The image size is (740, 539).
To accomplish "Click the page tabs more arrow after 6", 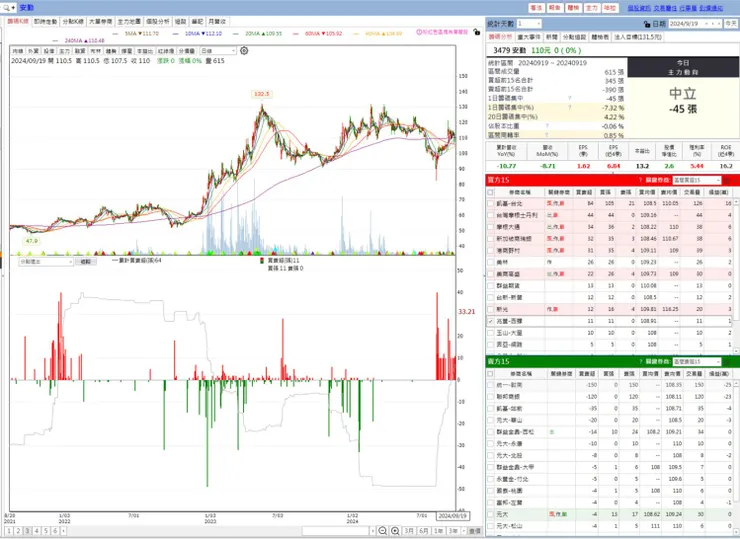I will tap(63, 531).
